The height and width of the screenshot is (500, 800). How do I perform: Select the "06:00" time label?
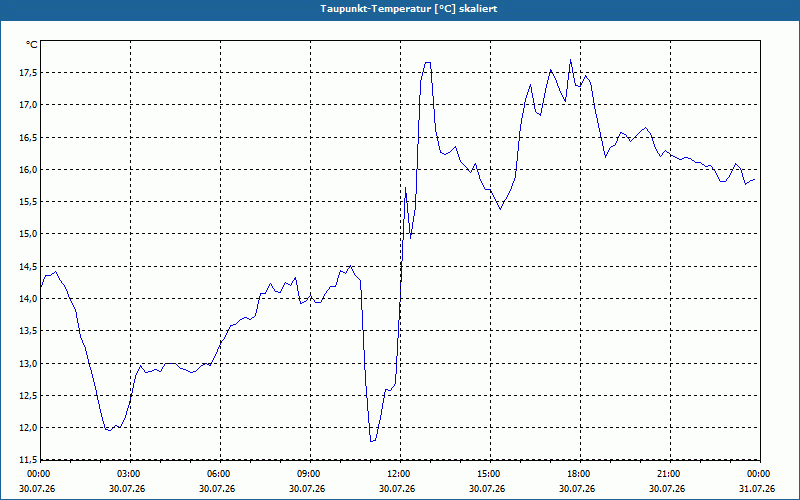[218, 474]
